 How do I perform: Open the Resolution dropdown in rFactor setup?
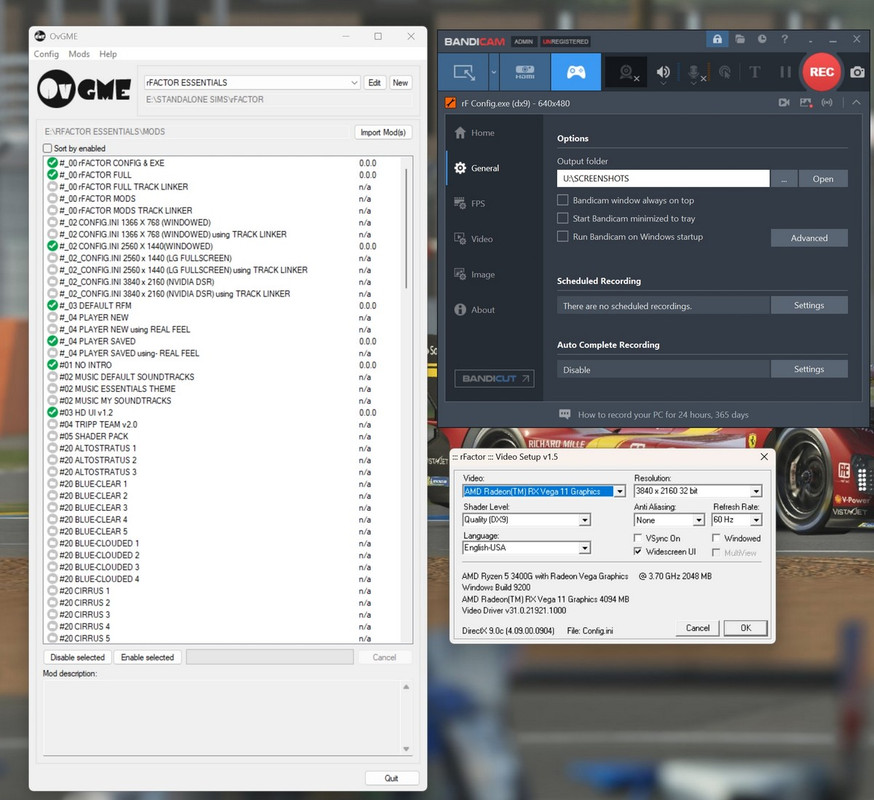[756, 491]
